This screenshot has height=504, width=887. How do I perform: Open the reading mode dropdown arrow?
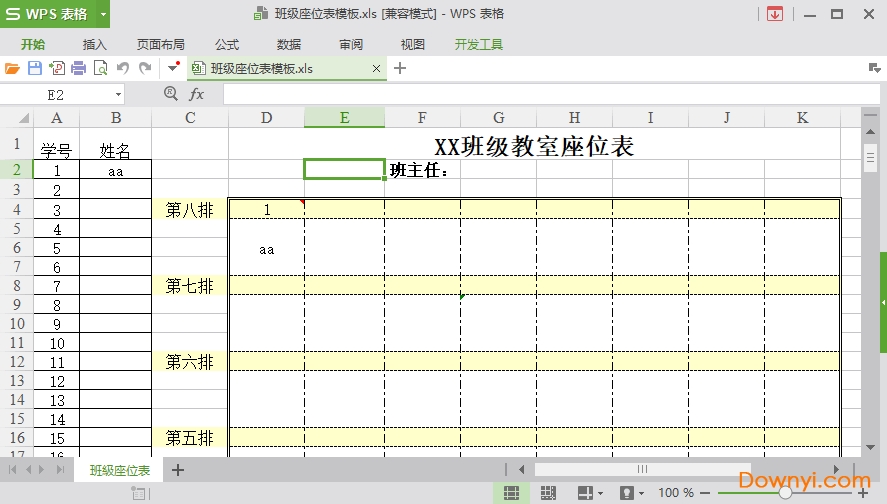tap(601, 494)
